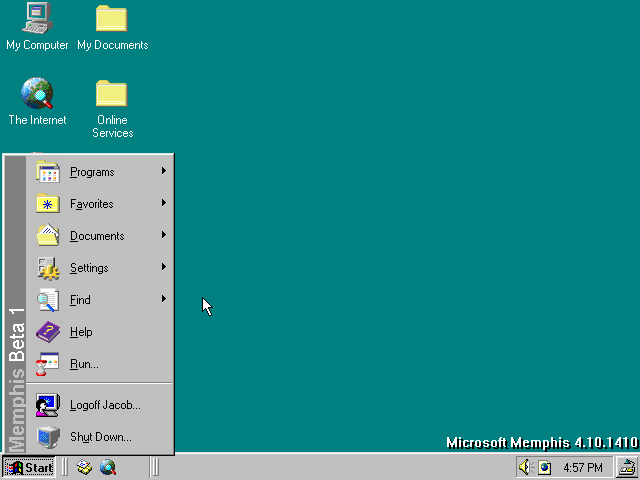The image size is (640, 480).
Task: Click the Show Desktop quick launch icon
Action: pos(84,467)
